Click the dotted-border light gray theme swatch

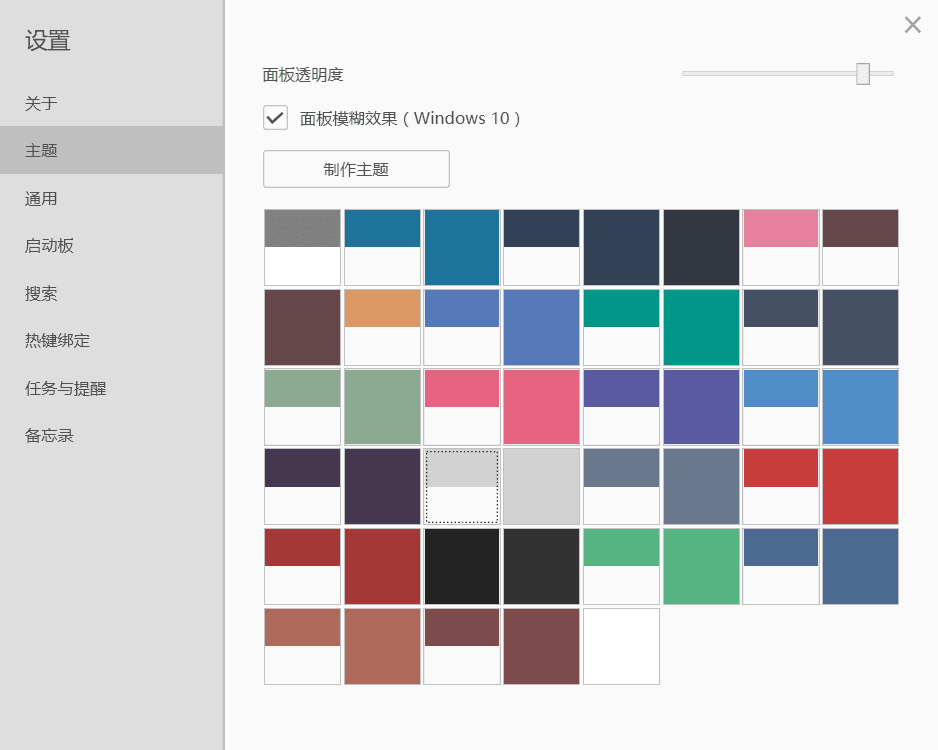462,486
